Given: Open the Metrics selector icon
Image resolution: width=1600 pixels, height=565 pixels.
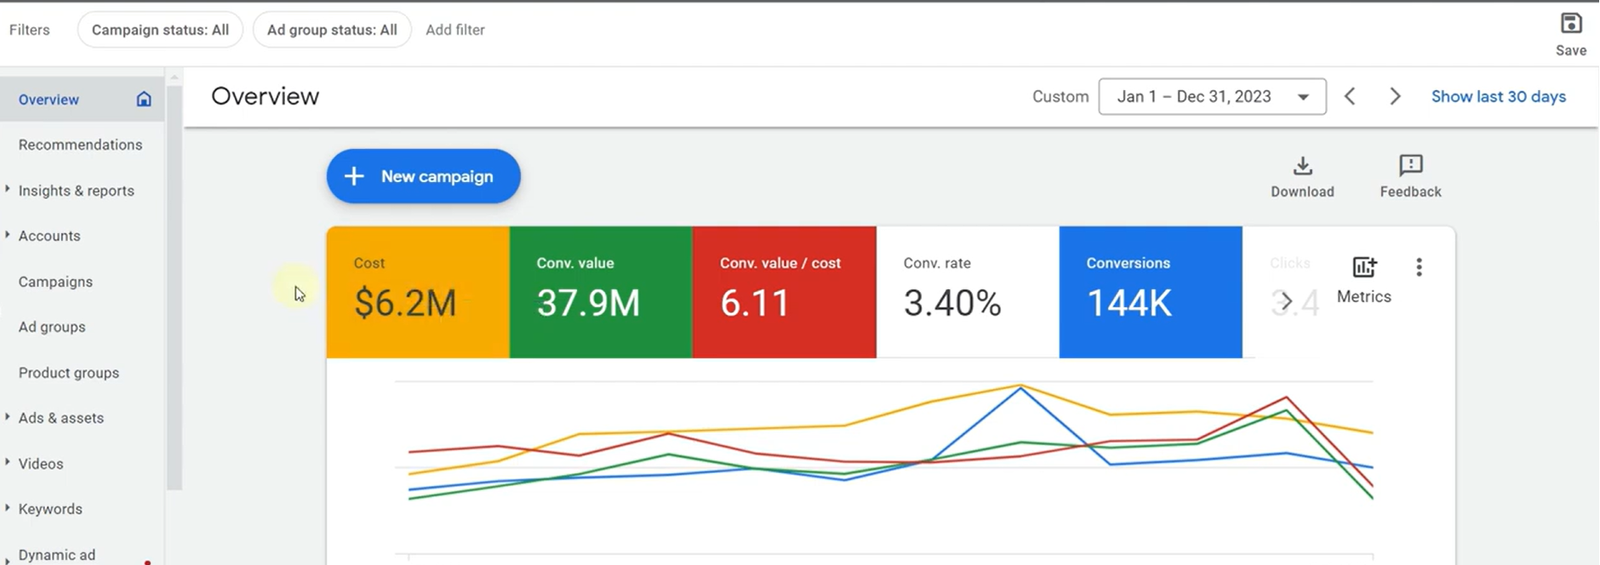Looking at the screenshot, I should 1364,268.
